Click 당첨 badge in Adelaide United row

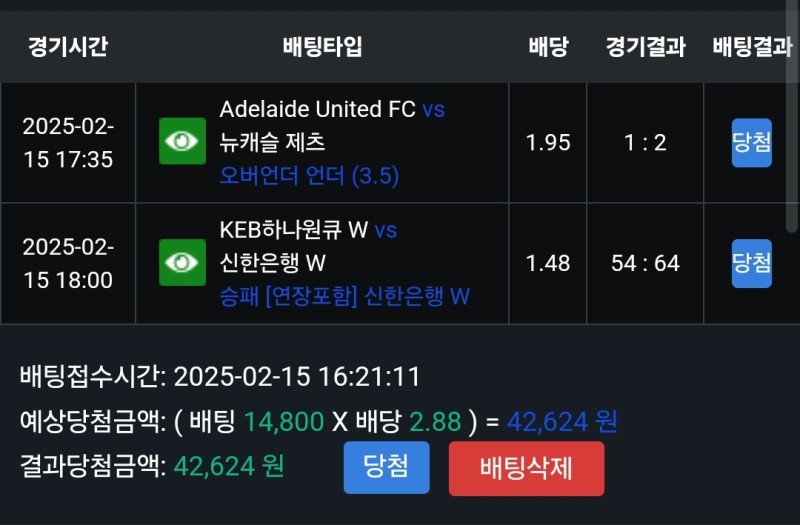click(x=751, y=142)
